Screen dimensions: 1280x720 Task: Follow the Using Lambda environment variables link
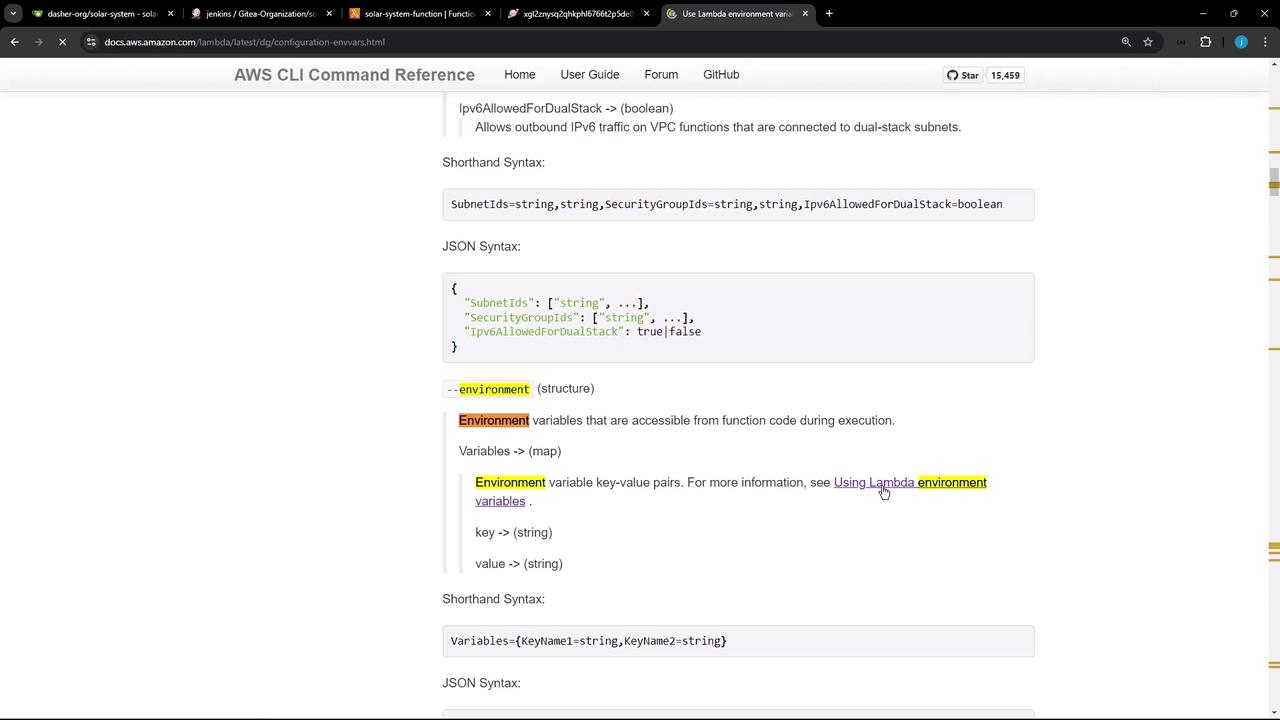point(873,483)
